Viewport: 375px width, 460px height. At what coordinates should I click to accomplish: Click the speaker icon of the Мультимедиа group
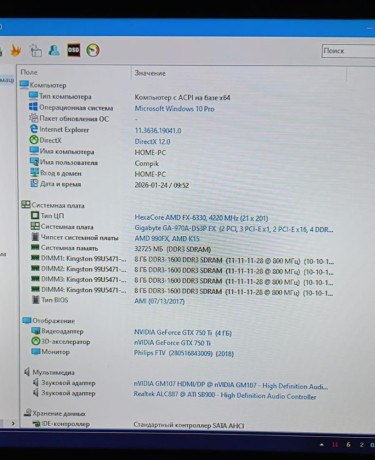click(x=27, y=372)
